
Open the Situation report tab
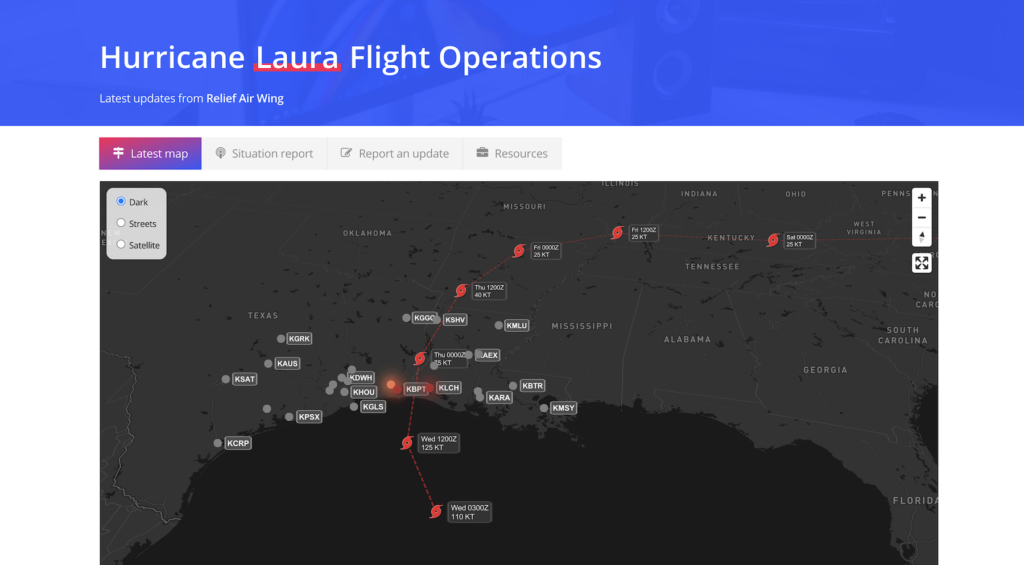264,154
